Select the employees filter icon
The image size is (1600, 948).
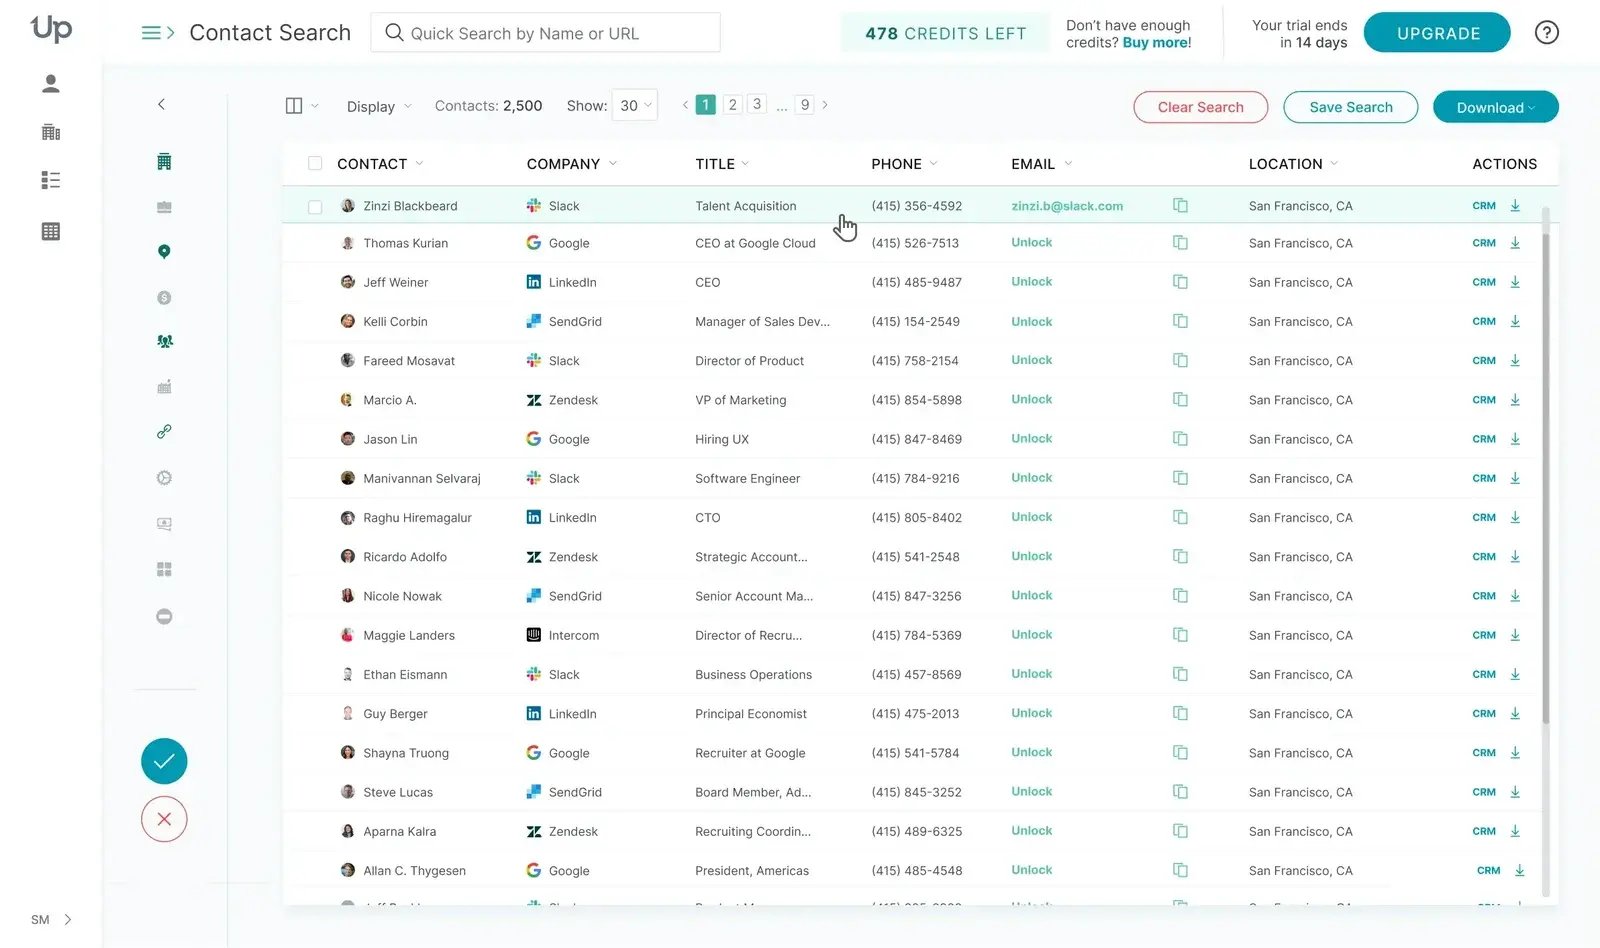point(164,341)
